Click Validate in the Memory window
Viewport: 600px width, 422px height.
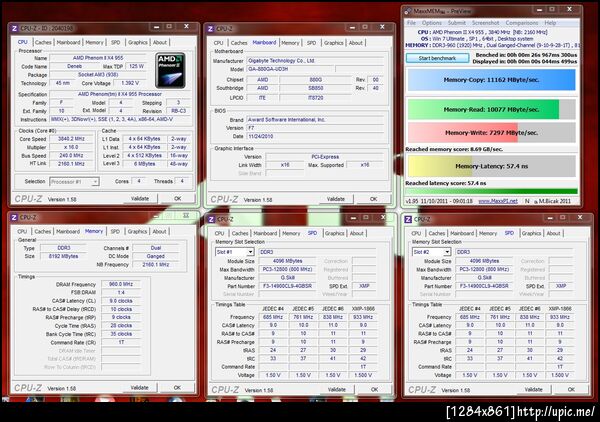pyautogui.click(x=140, y=388)
